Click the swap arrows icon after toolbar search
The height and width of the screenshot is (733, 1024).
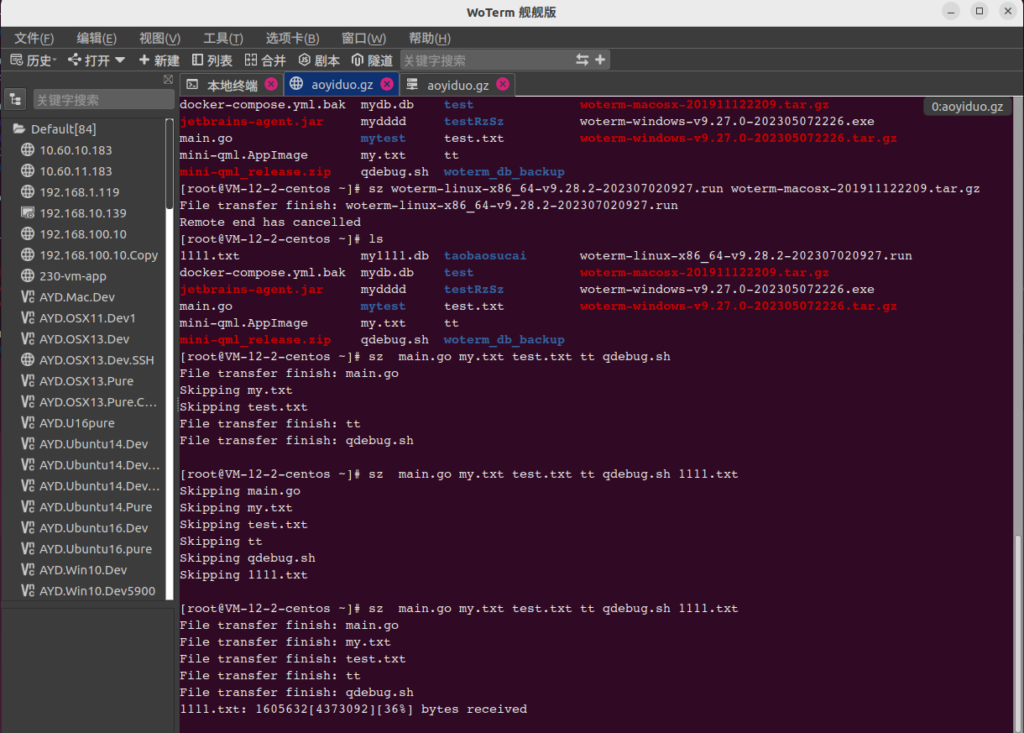(582, 60)
